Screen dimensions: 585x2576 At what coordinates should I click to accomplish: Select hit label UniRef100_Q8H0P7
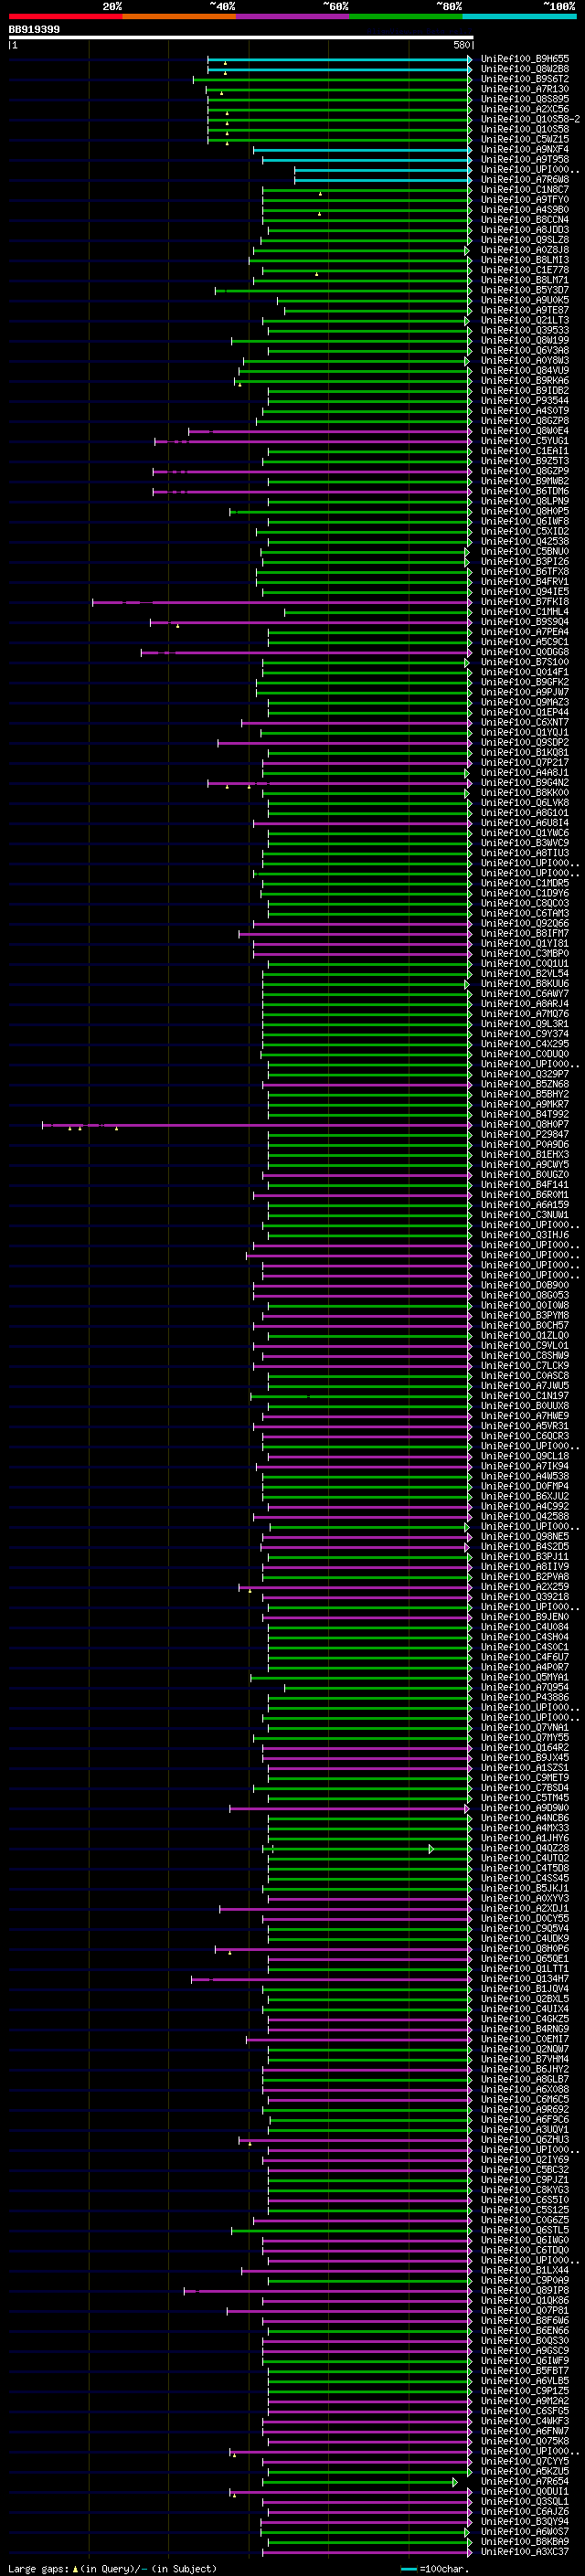coord(525,1125)
